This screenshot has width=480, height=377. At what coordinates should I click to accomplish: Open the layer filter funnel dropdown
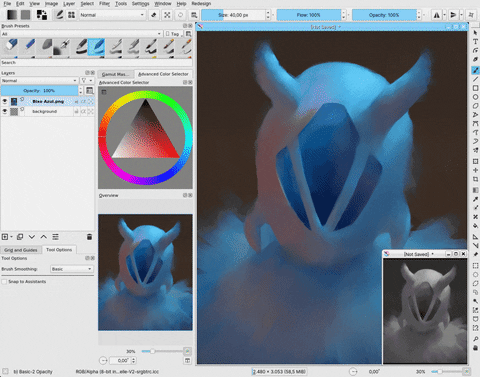(86, 80)
